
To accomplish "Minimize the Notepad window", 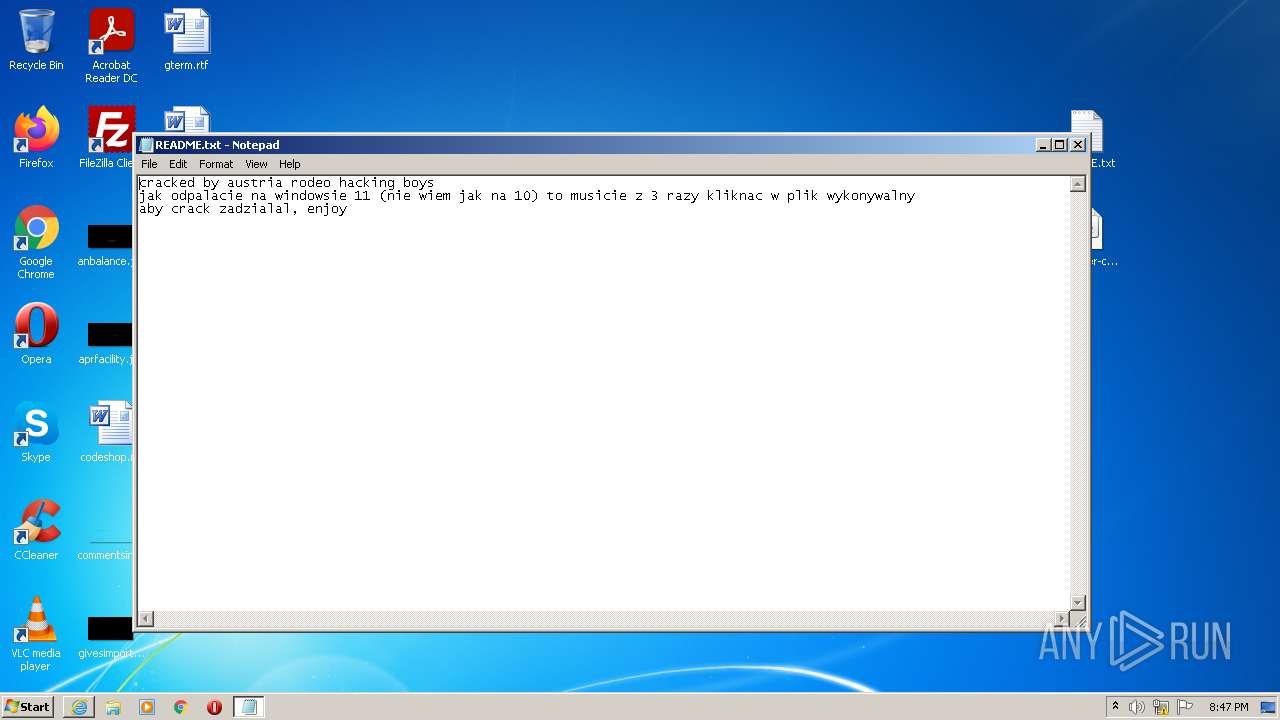I will click(x=1043, y=145).
